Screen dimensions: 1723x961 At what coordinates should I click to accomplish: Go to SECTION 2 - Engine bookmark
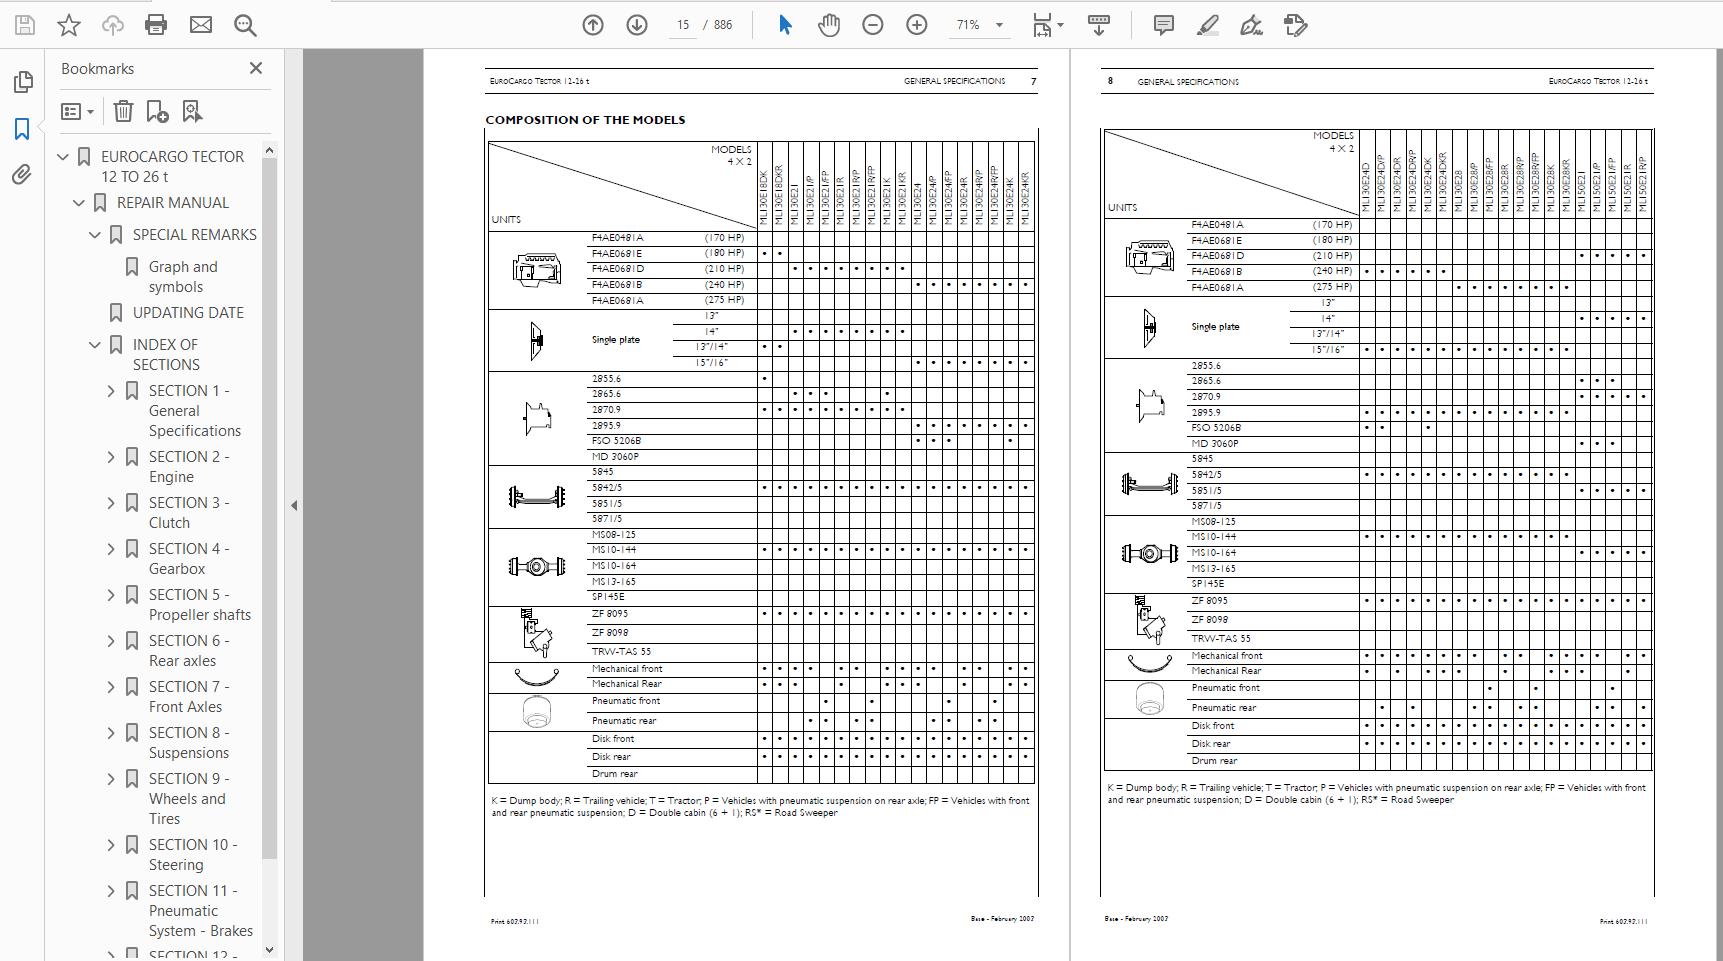(x=189, y=467)
